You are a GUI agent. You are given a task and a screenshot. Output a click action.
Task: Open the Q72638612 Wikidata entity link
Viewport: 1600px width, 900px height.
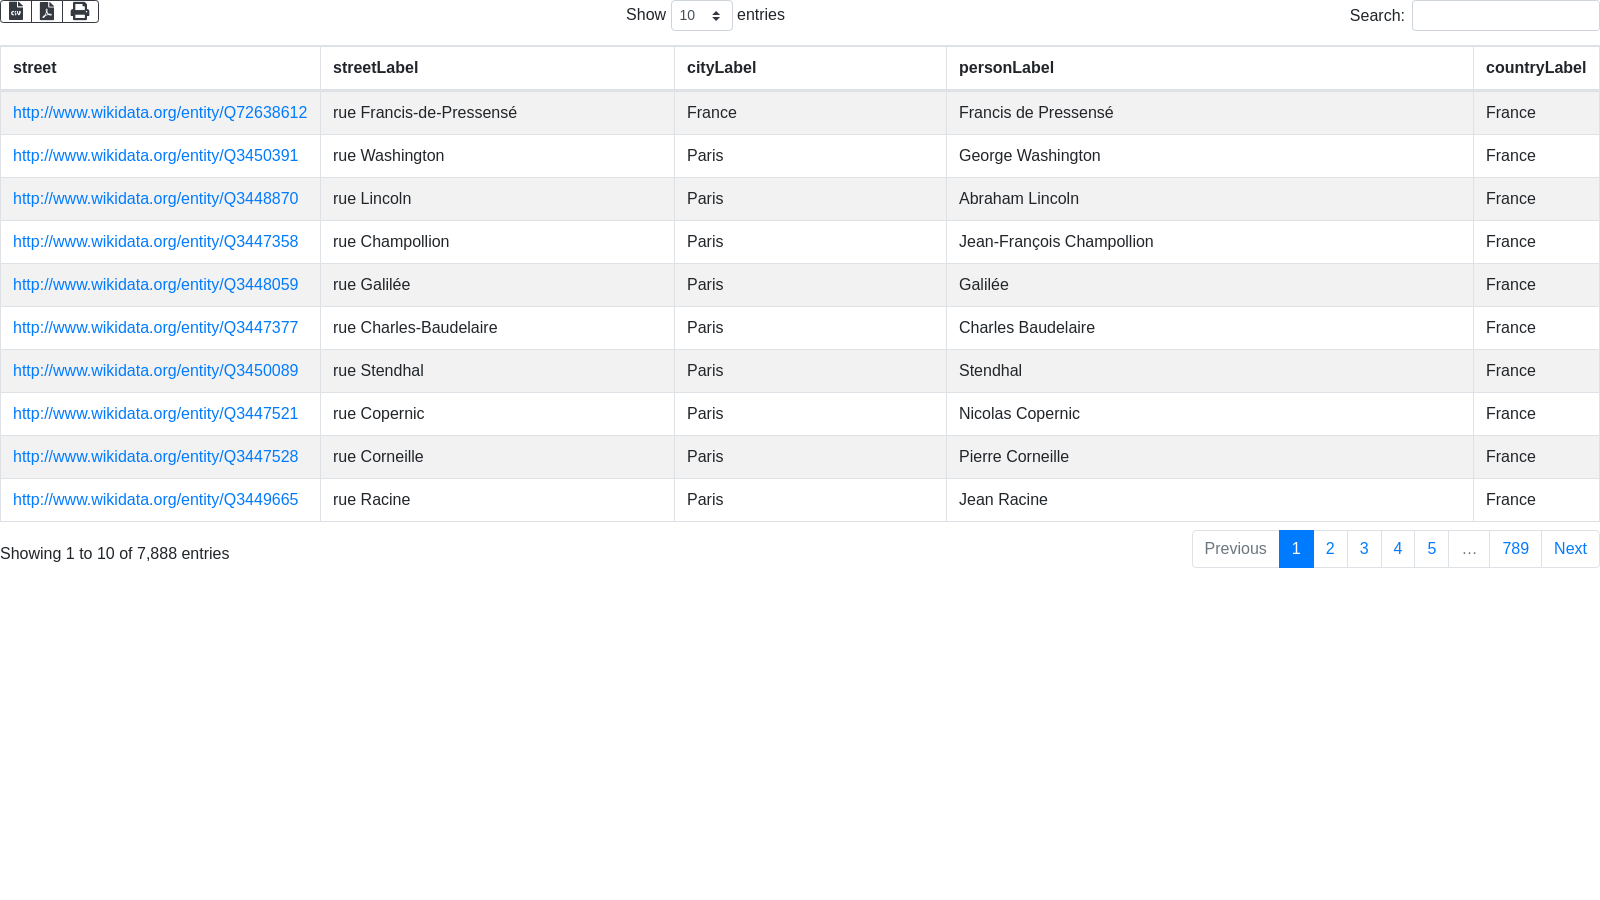click(x=160, y=113)
